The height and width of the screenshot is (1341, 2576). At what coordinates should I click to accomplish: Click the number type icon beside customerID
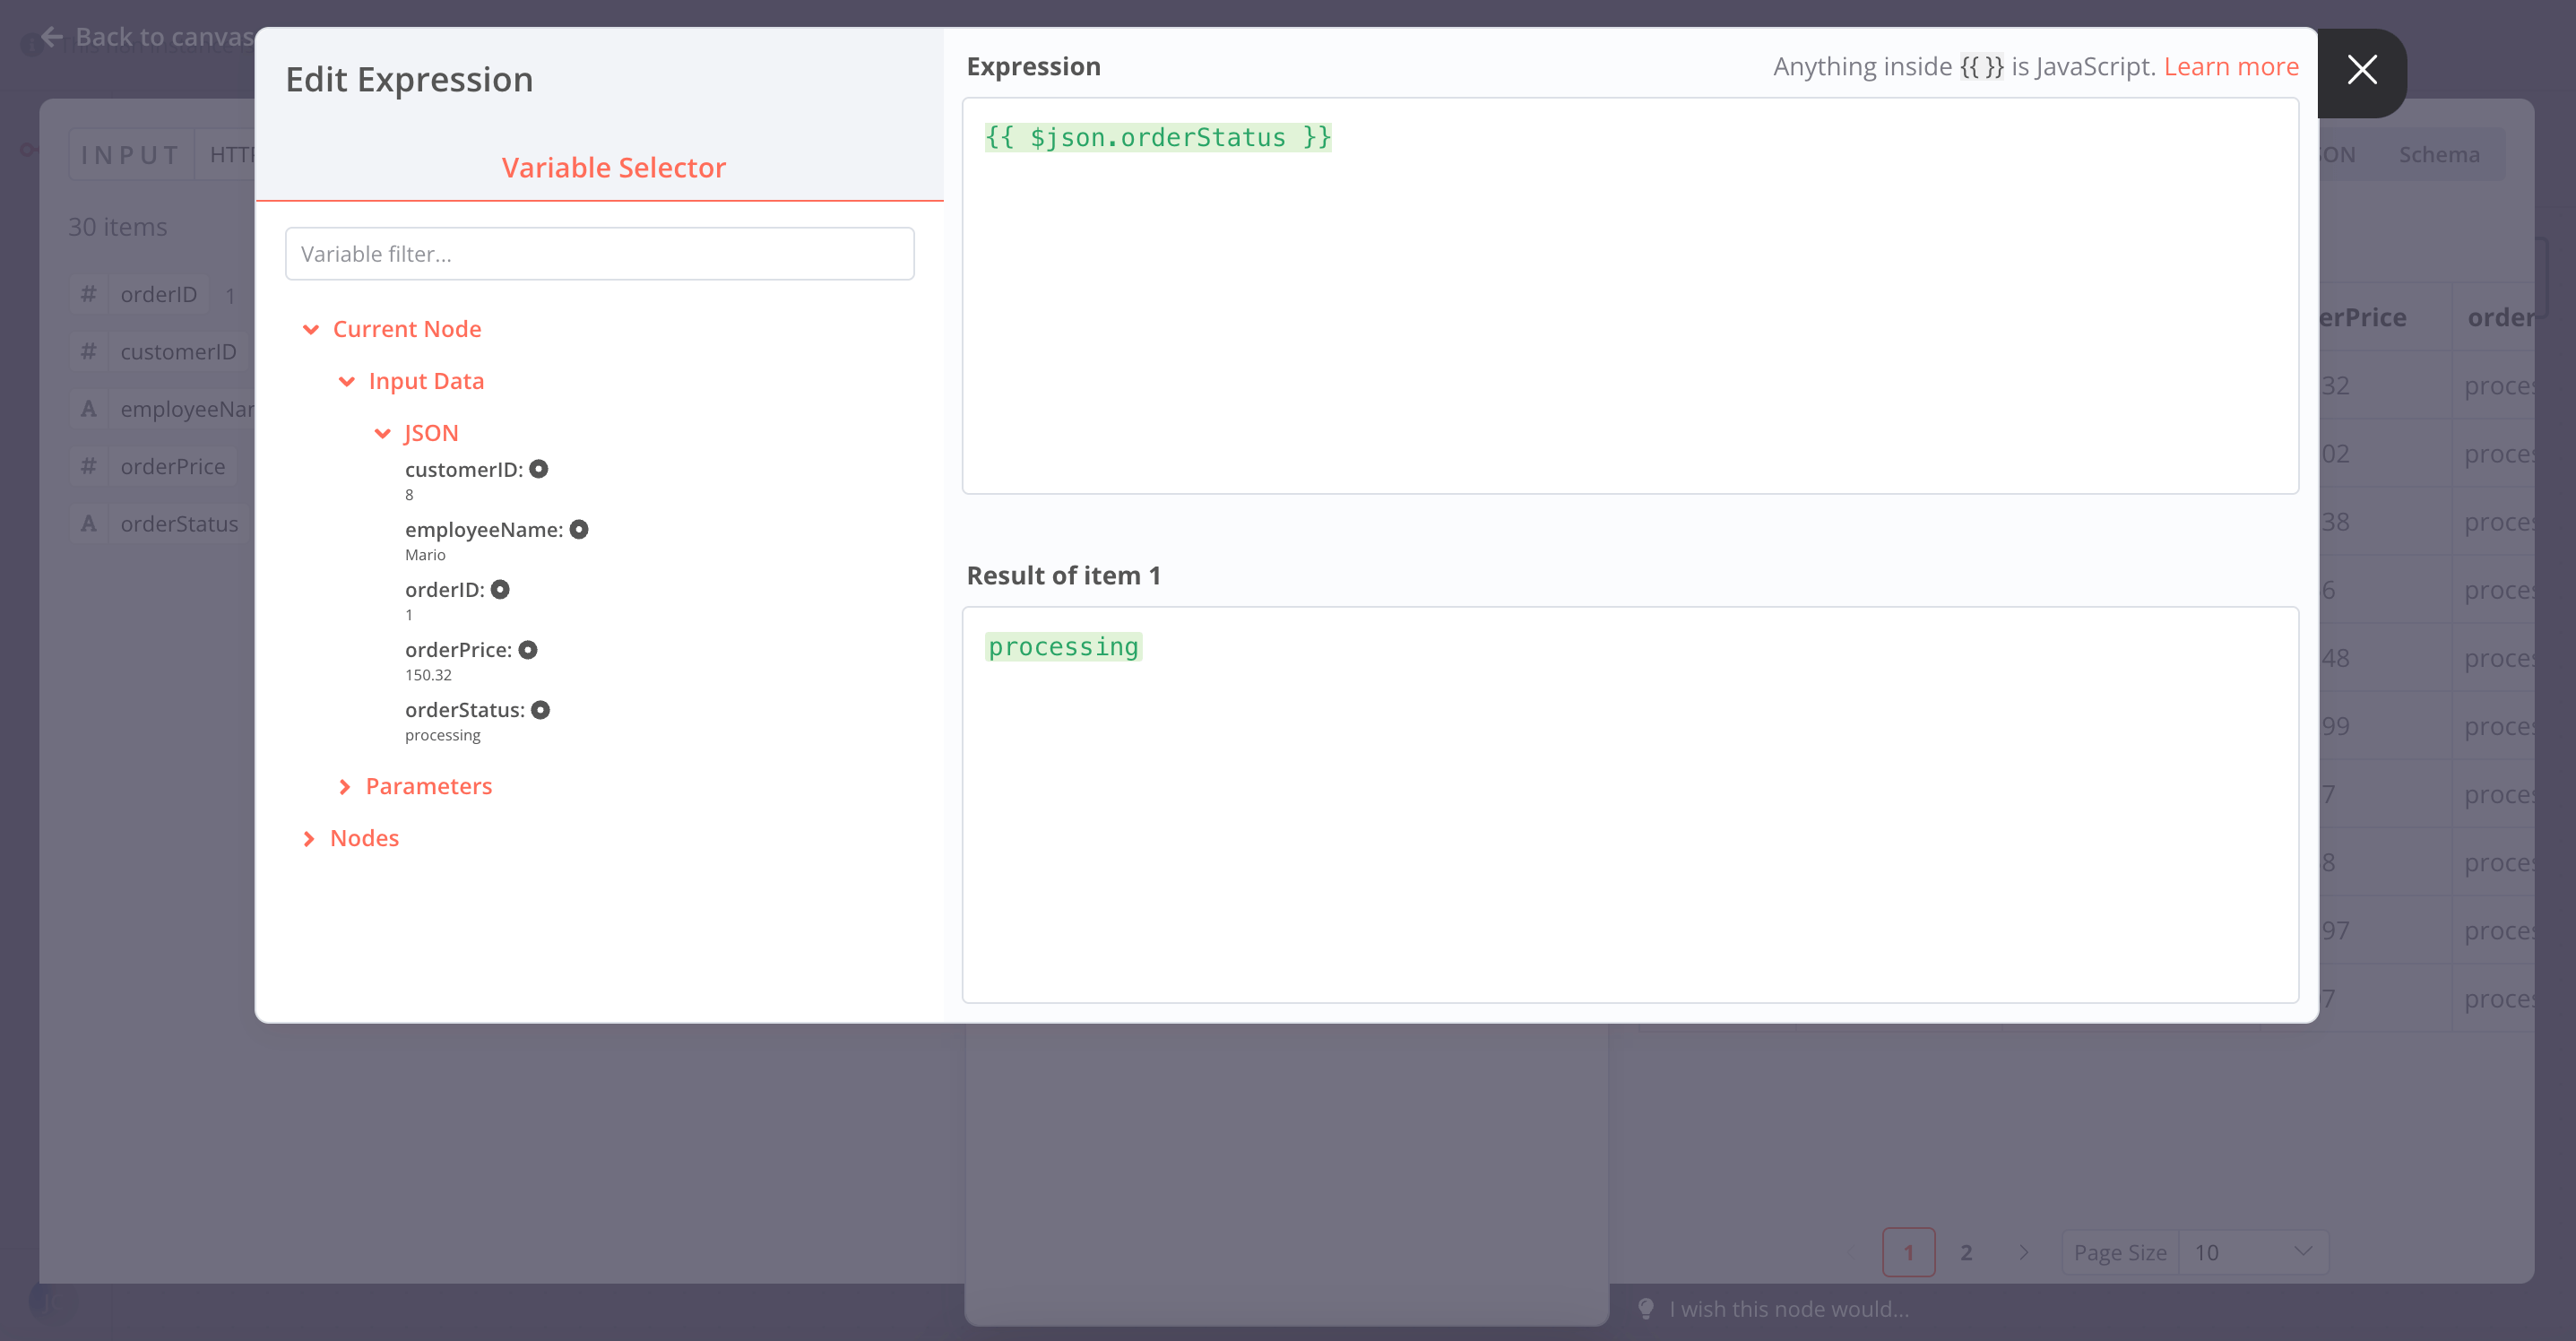pos(88,351)
